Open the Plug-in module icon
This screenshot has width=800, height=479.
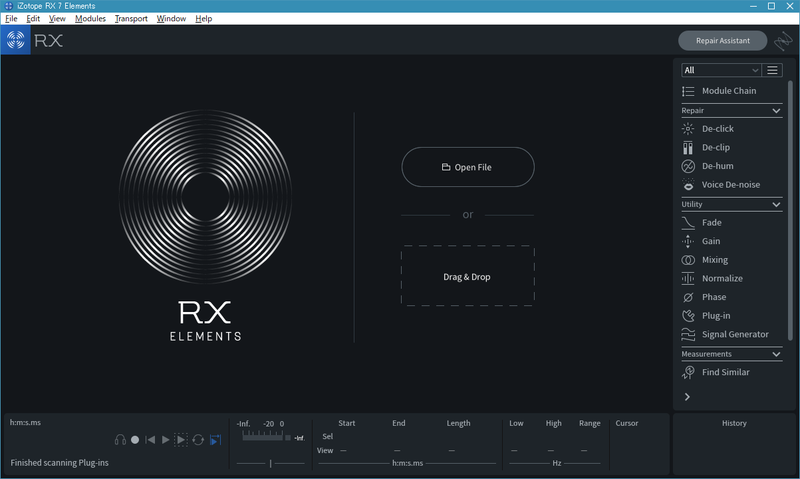tap(688, 316)
